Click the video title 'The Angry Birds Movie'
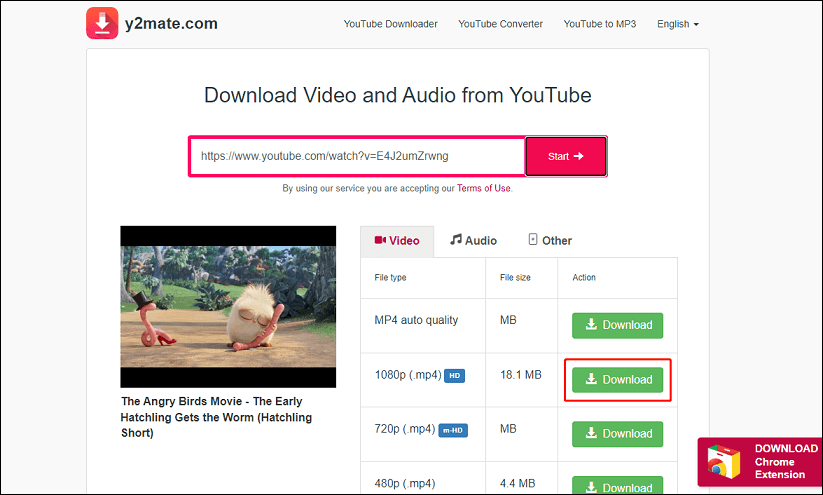The height and width of the screenshot is (495, 823). coord(216,417)
